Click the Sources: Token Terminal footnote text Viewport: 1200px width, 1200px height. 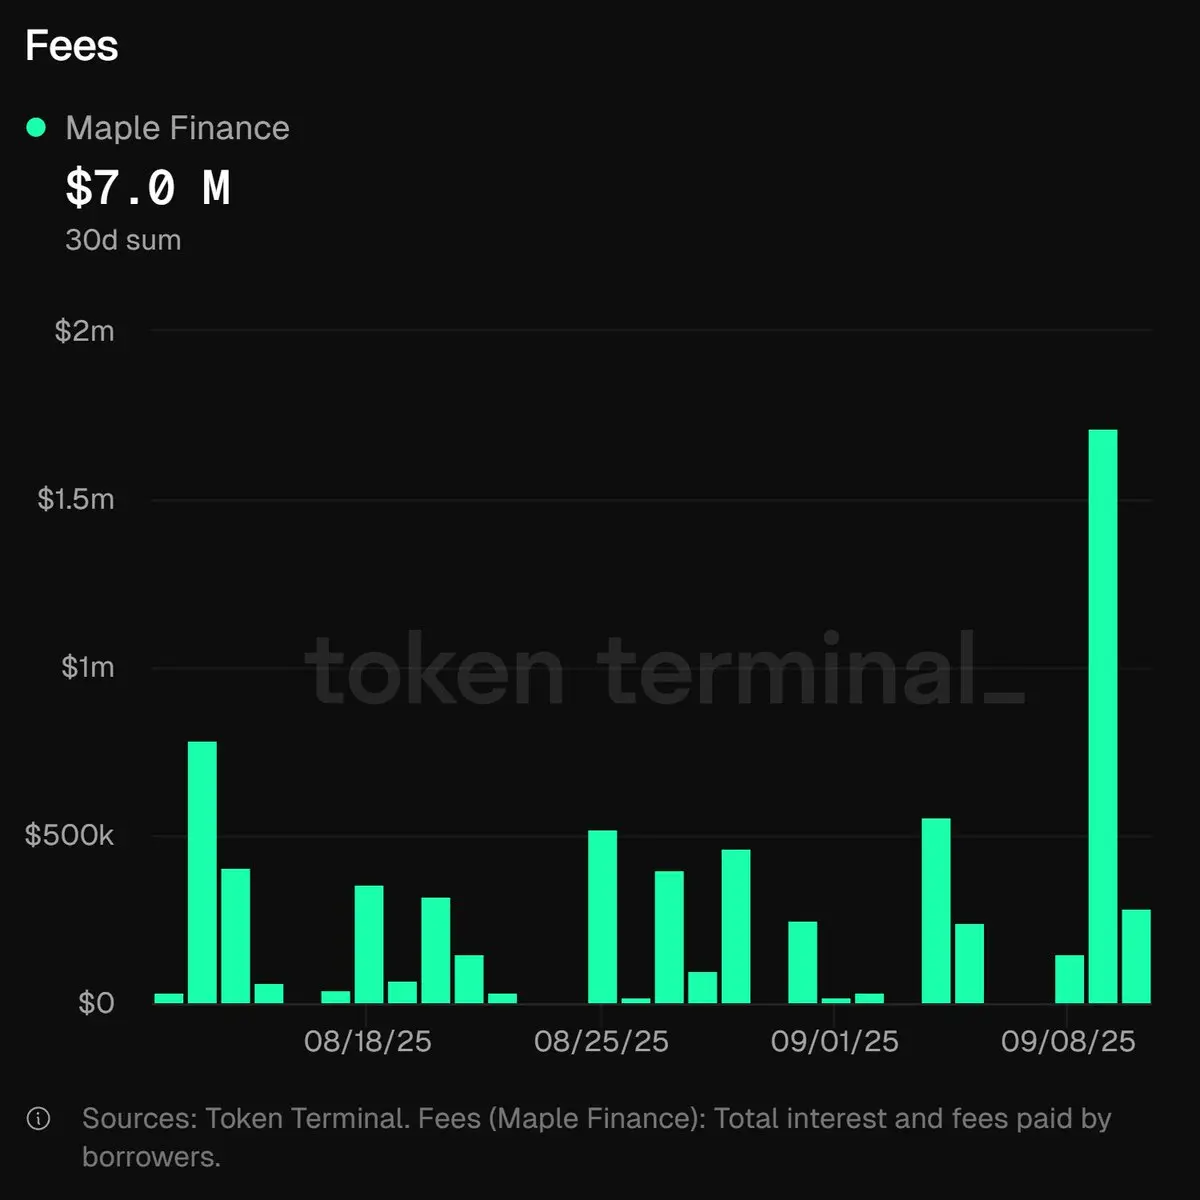pyautogui.click(x=597, y=1137)
